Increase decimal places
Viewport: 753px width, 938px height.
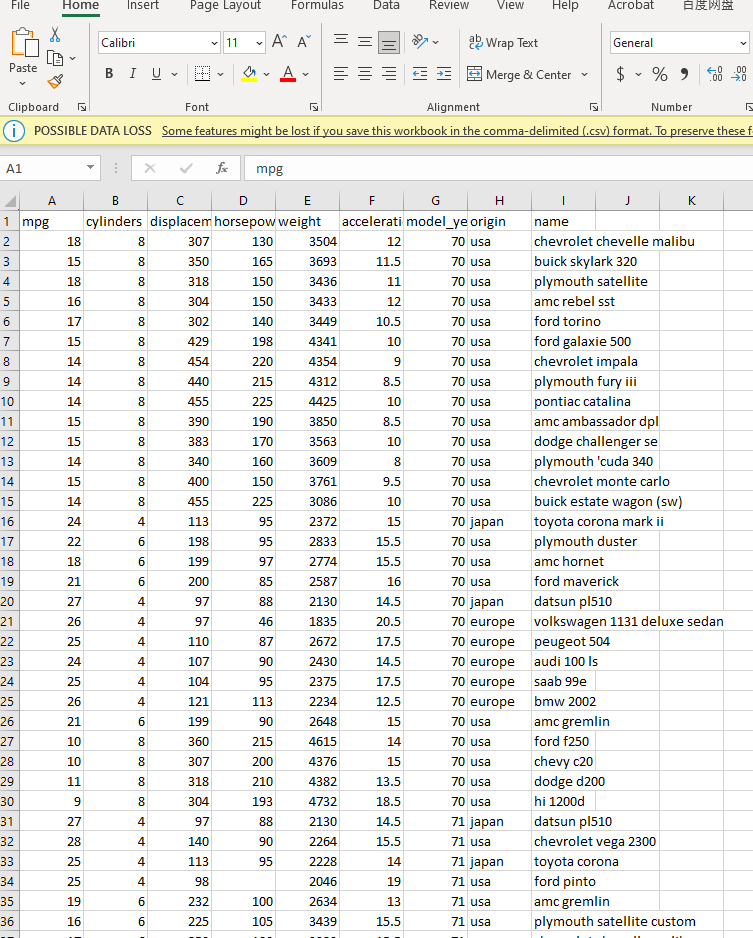[x=715, y=74]
